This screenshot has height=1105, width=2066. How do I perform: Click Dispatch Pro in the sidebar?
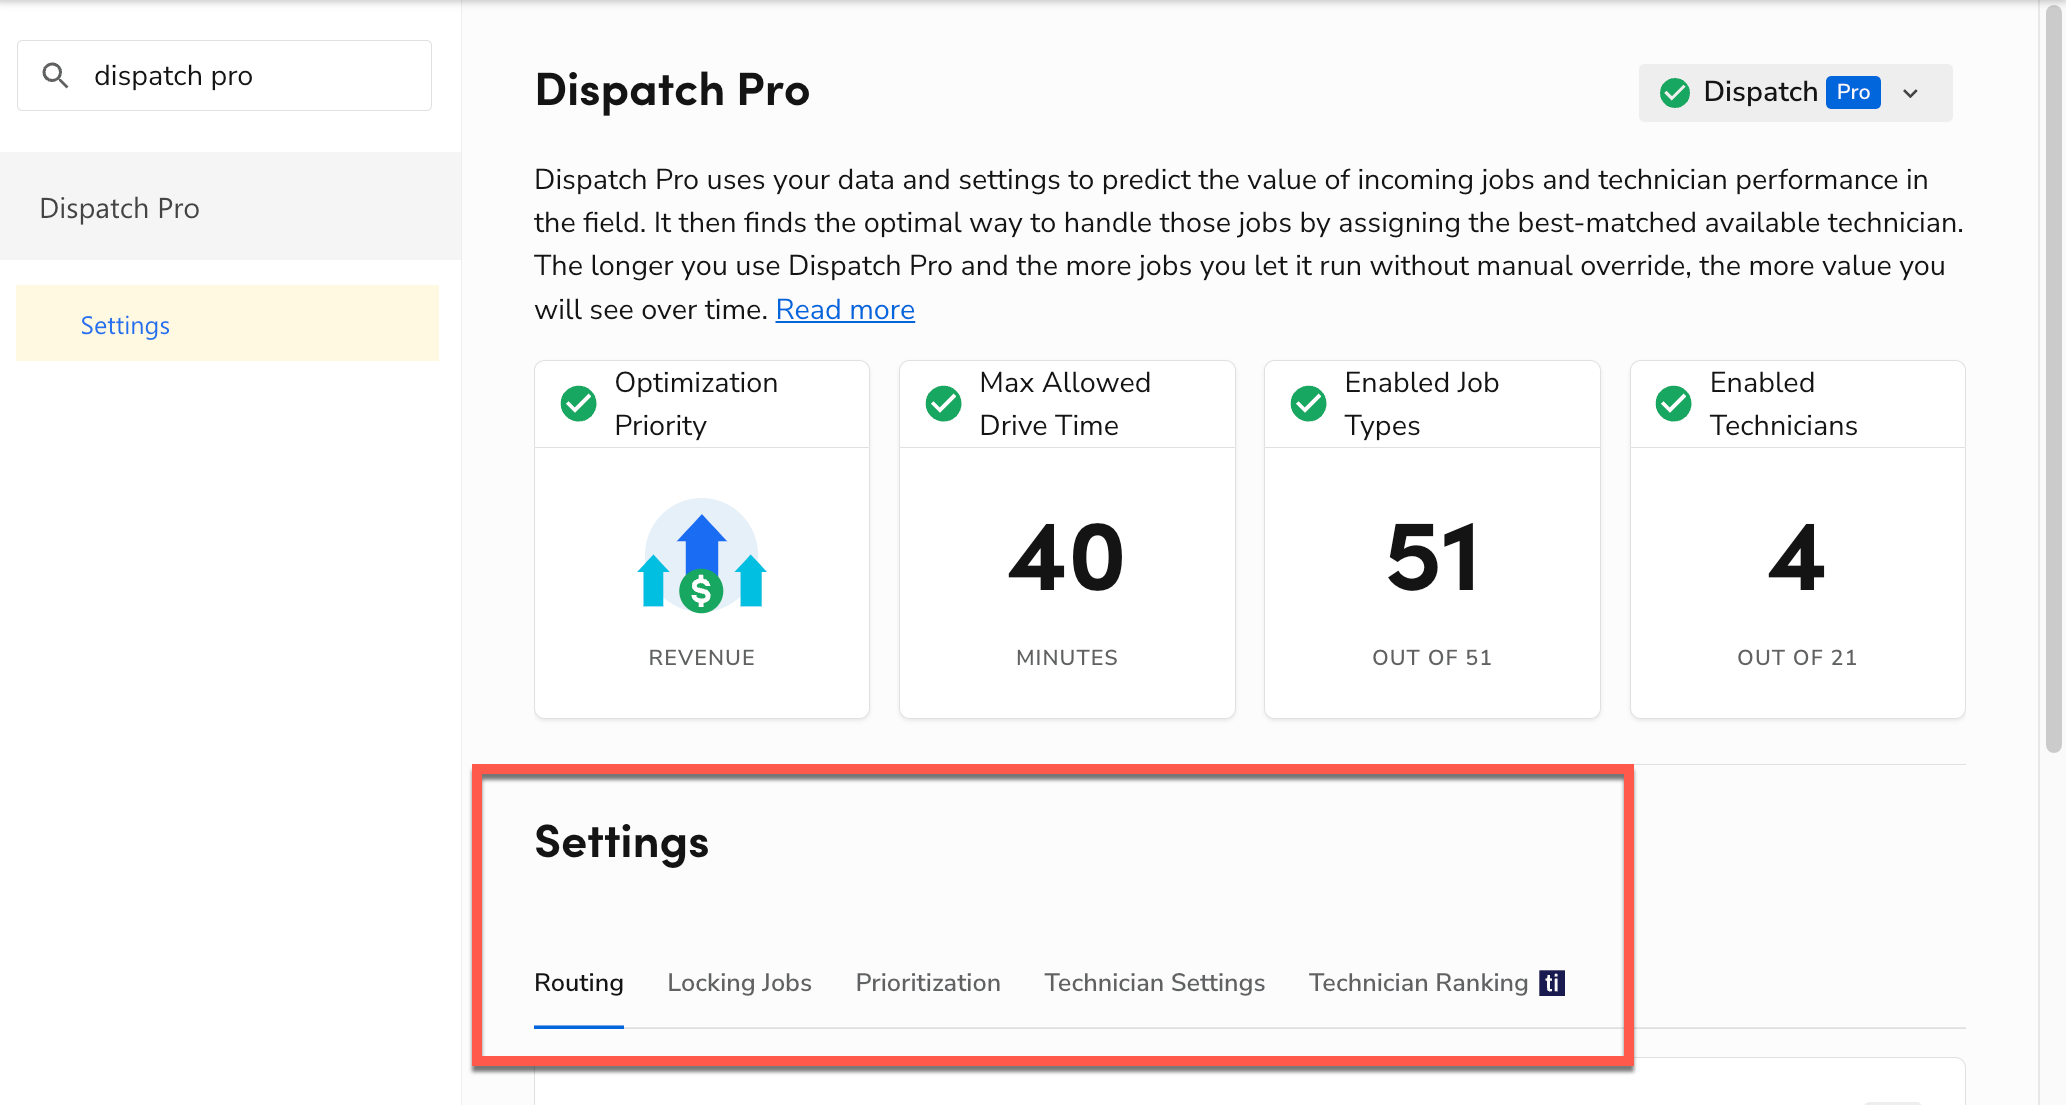(x=230, y=207)
